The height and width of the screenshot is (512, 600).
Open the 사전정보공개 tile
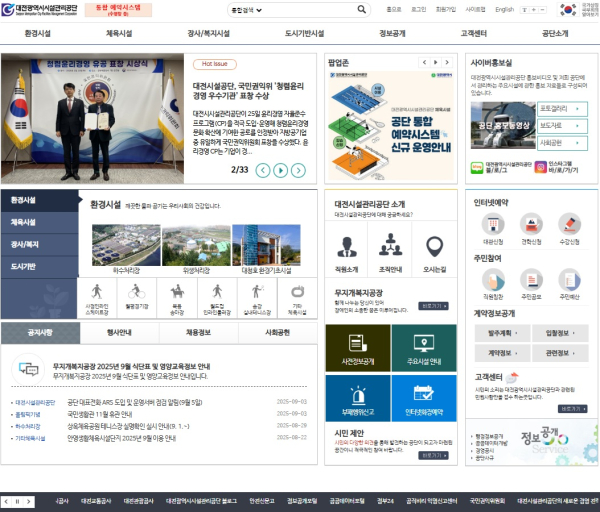coord(358,348)
